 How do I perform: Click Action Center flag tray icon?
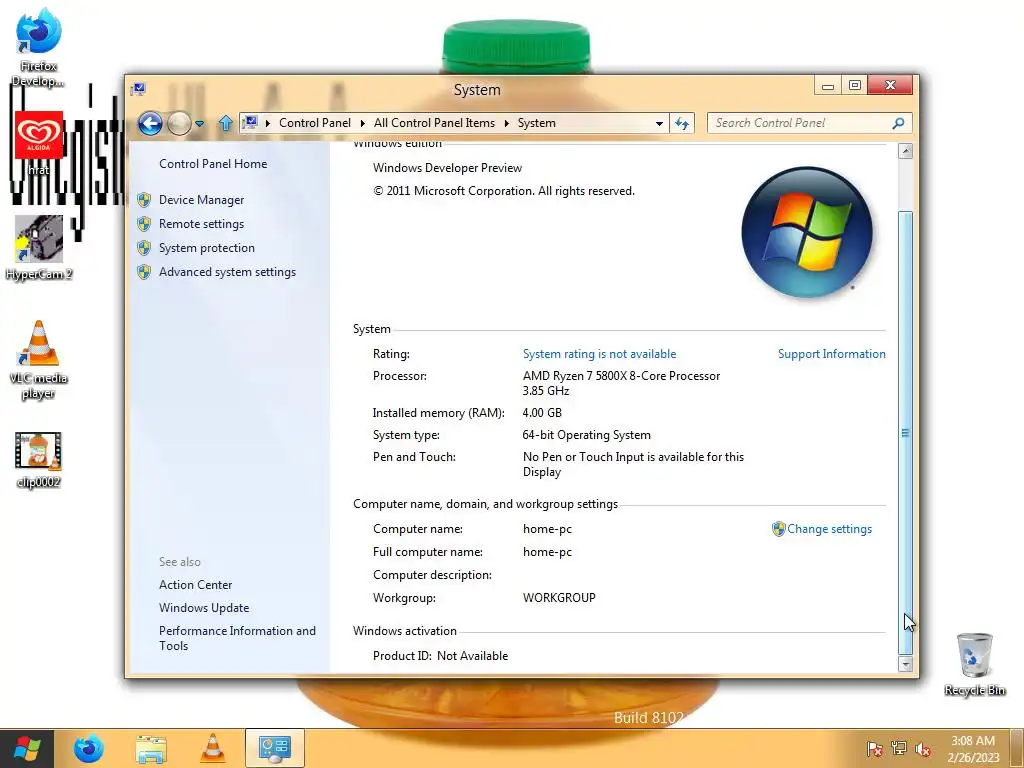(x=875, y=748)
